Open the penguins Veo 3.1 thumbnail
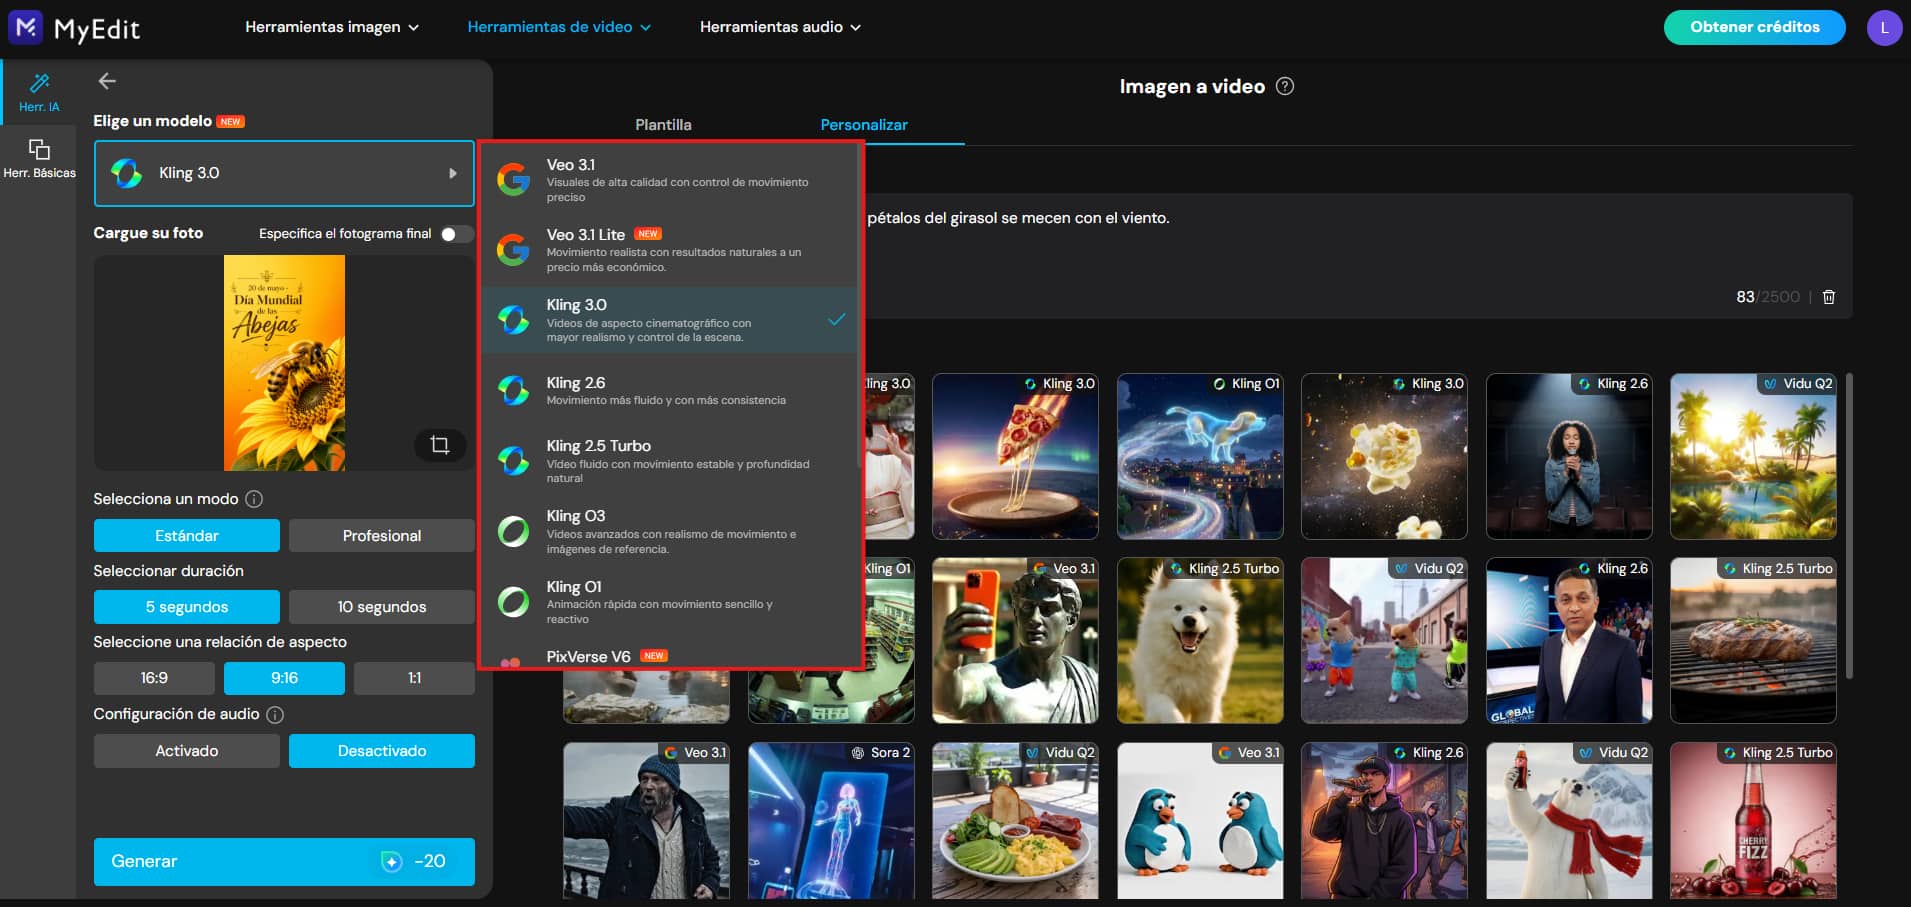The height and width of the screenshot is (907, 1911). [x=1200, y=821]
